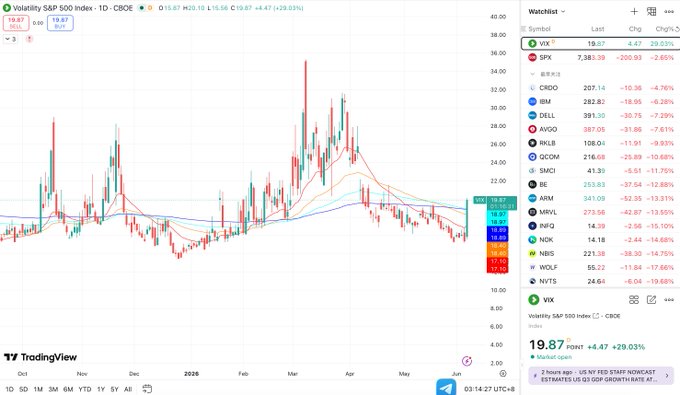Sort watchlist by Symbol column header
The image size is (680, 395).
click(x=539, y=29)
